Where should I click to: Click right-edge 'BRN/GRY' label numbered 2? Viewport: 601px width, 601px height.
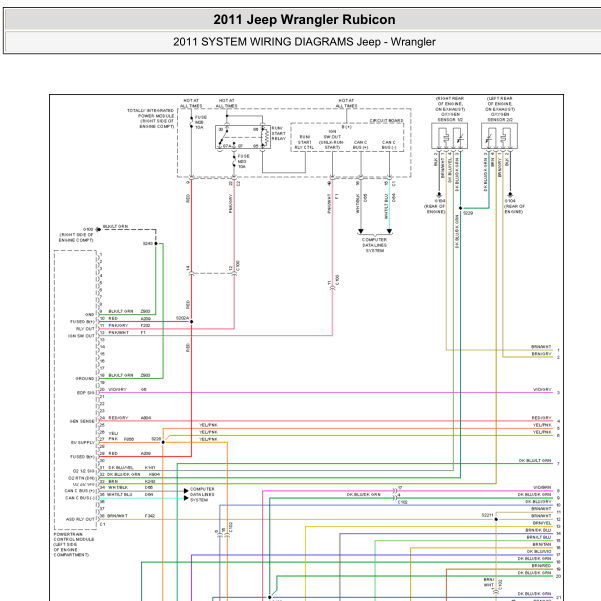coord(541,354)
